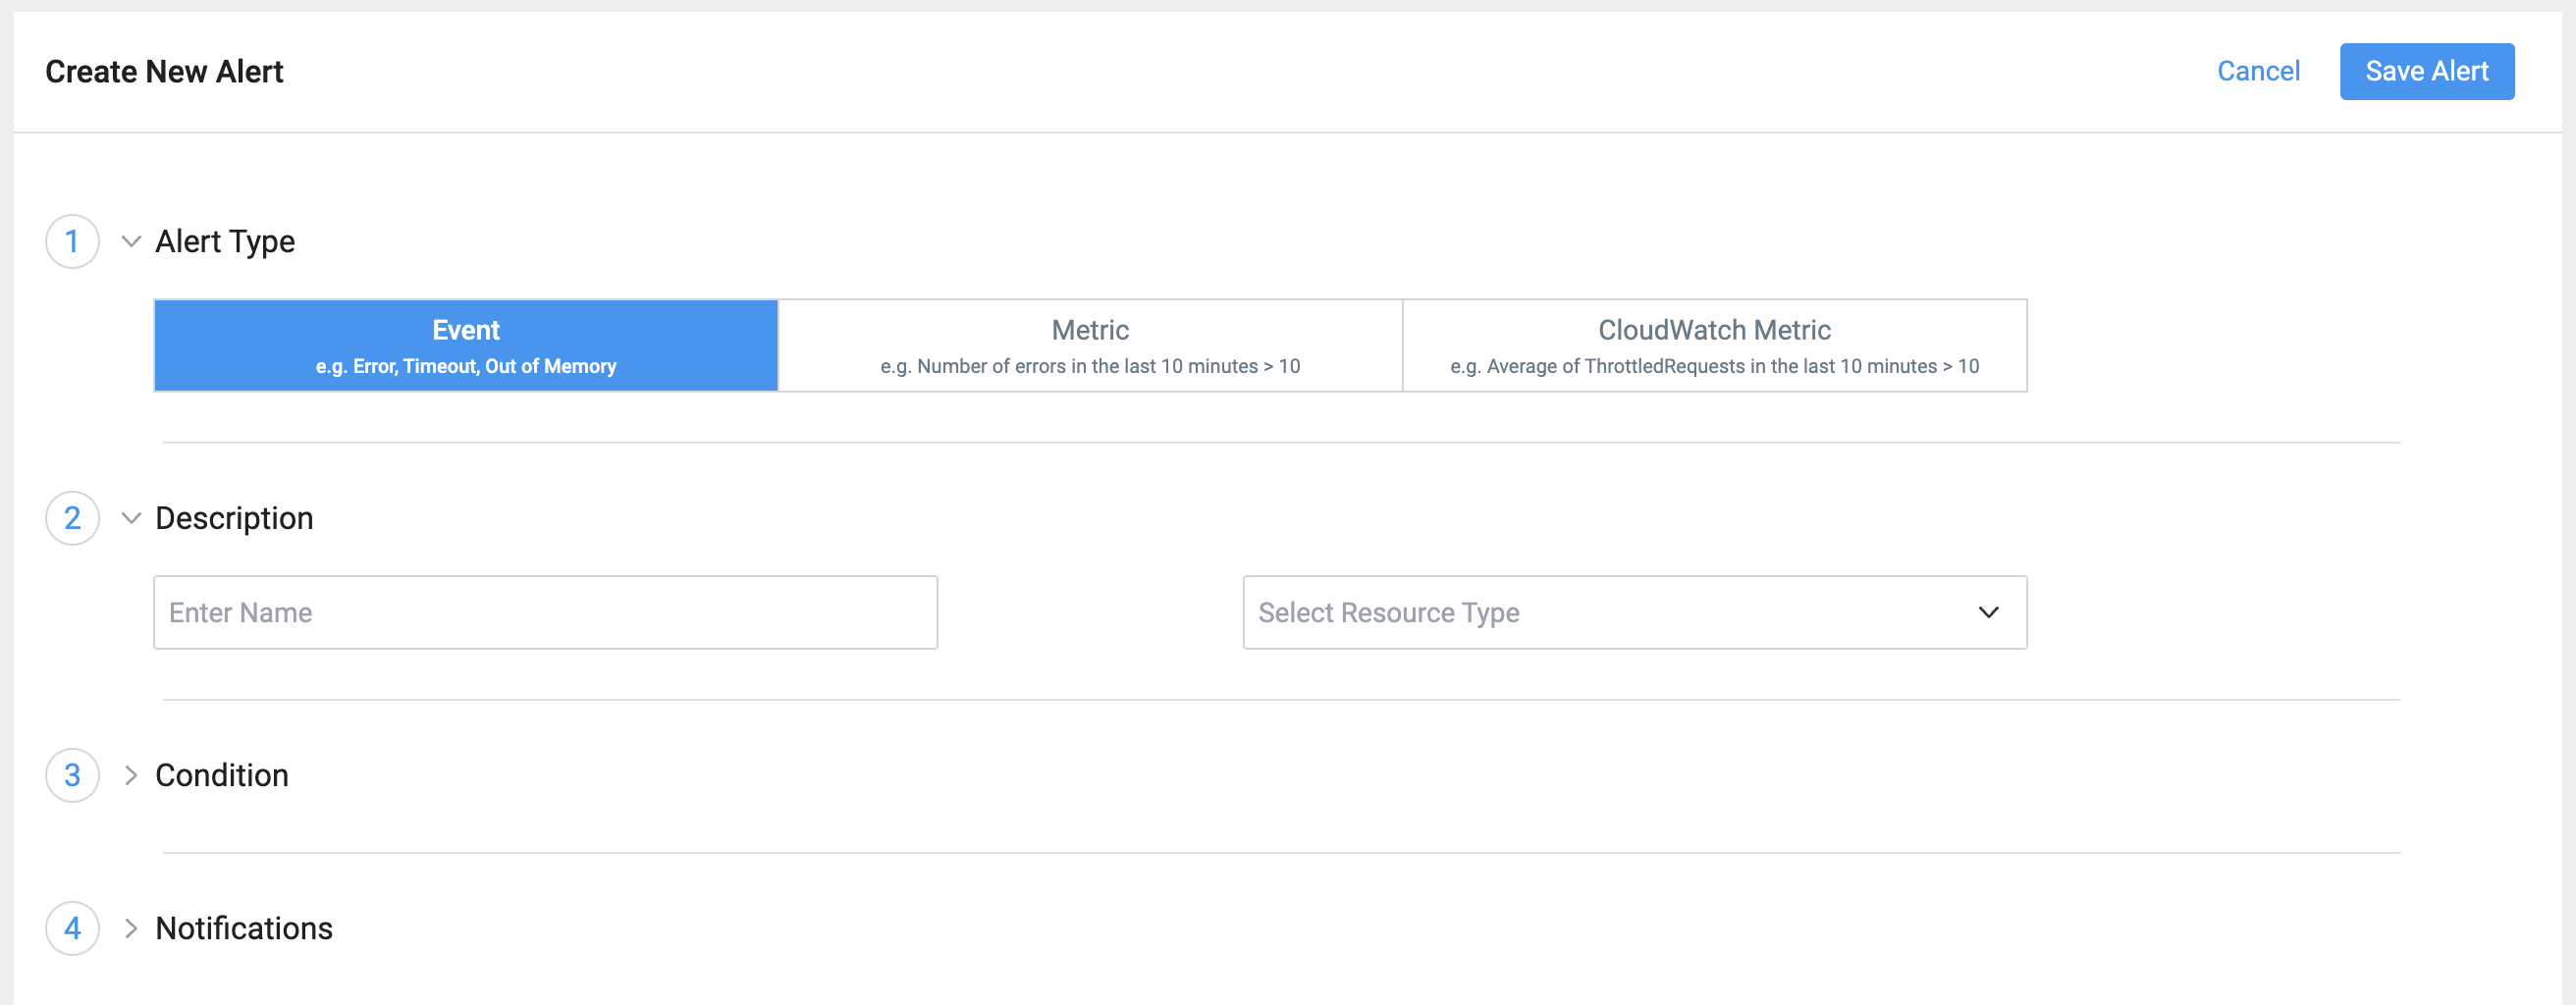Viewport: 2576px width, 1005px height.
Task: Click the step 1 circle icon
Action: pyautogui.click(x=72, y=241)
